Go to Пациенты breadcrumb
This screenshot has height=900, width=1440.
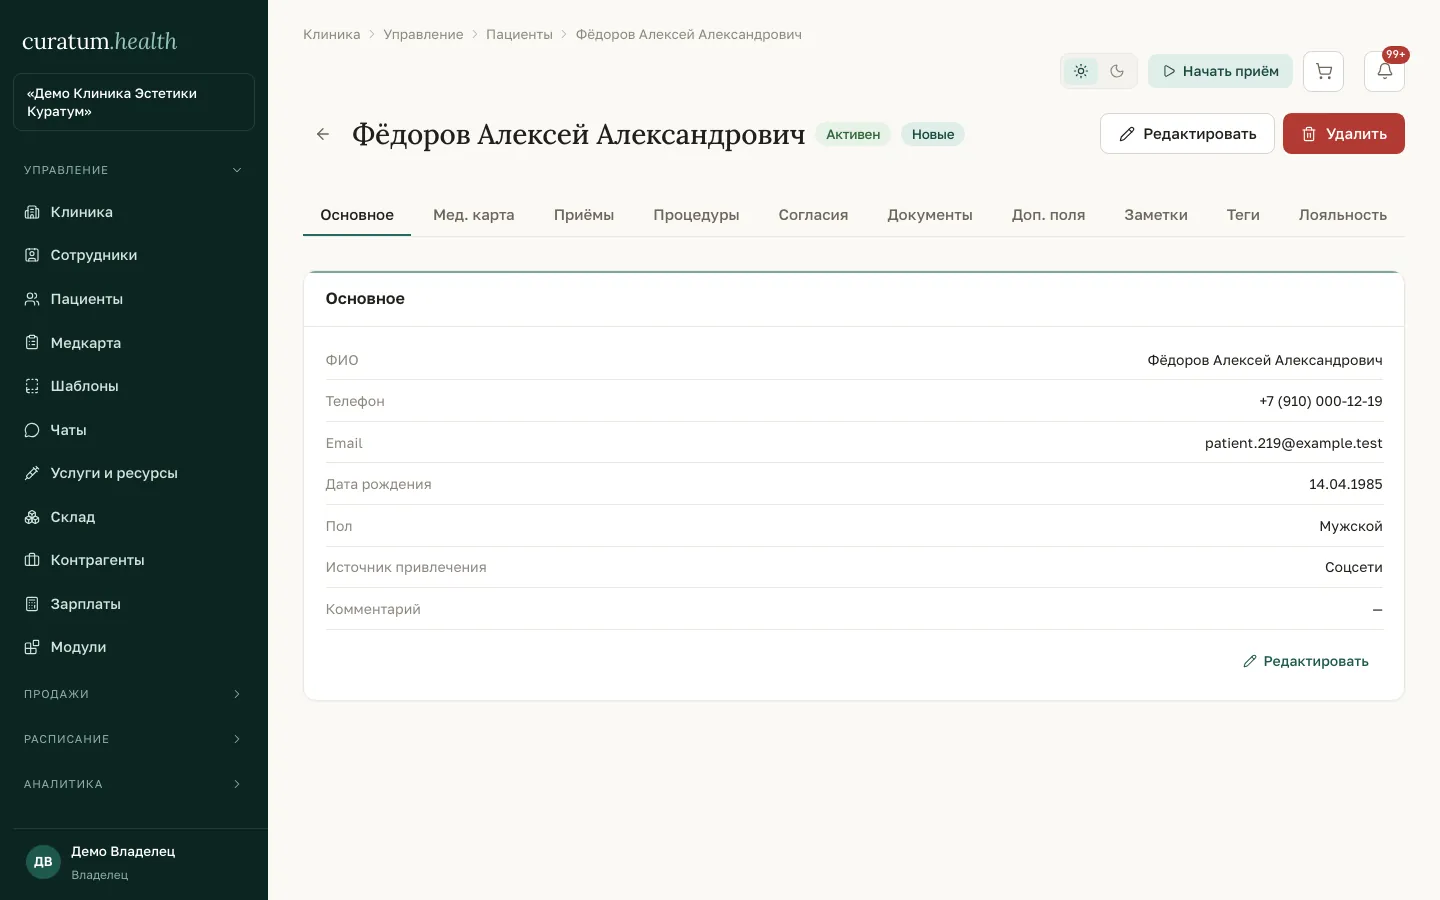pyautogui.click(x=519, y=34)
